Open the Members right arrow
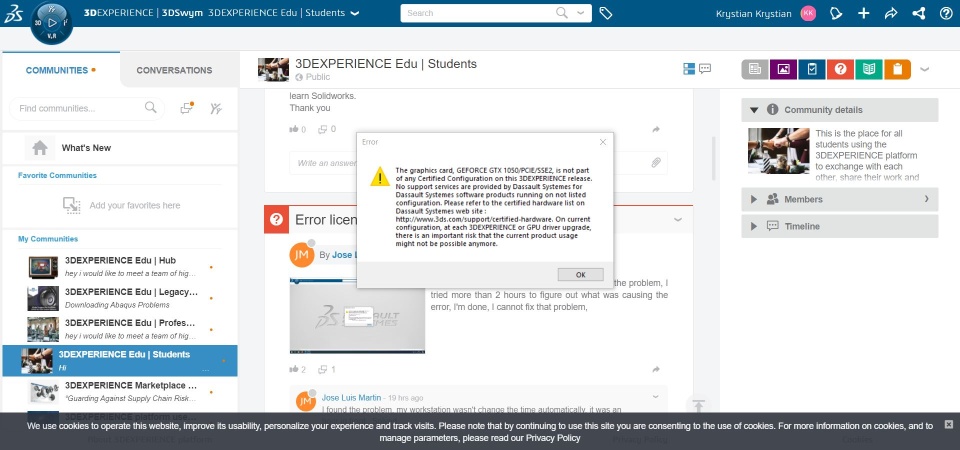This screenshot has width=960, height=450. click(926, 198)
